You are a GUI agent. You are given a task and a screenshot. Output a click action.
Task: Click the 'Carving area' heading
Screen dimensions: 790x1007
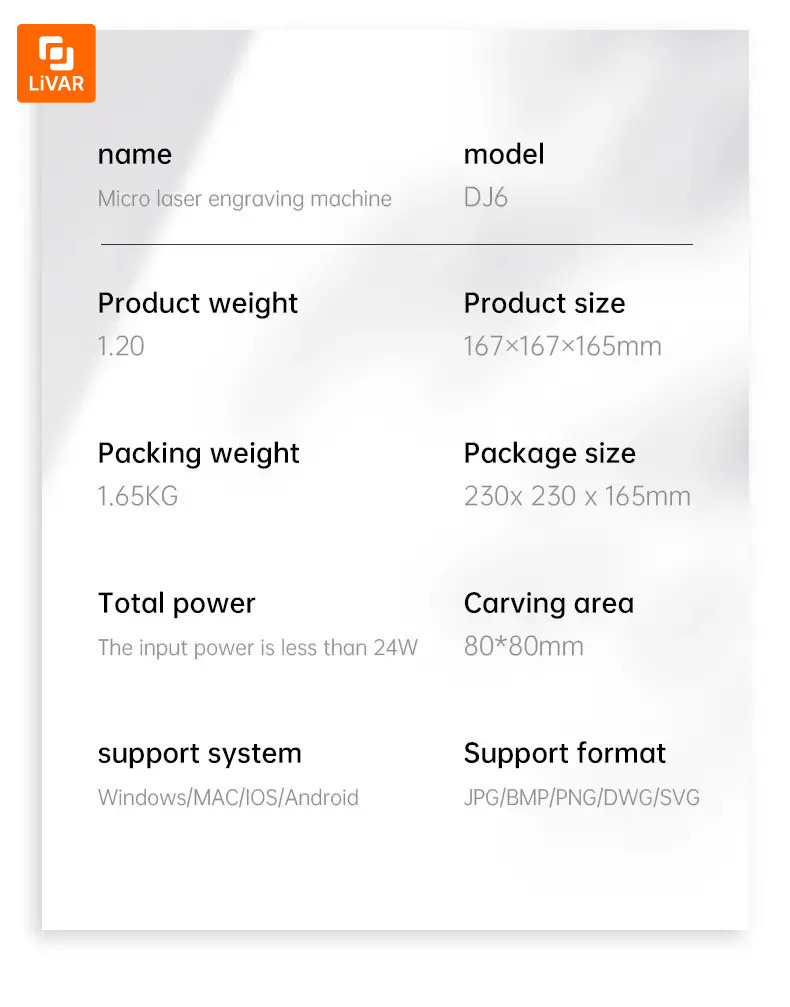(549, 604)
